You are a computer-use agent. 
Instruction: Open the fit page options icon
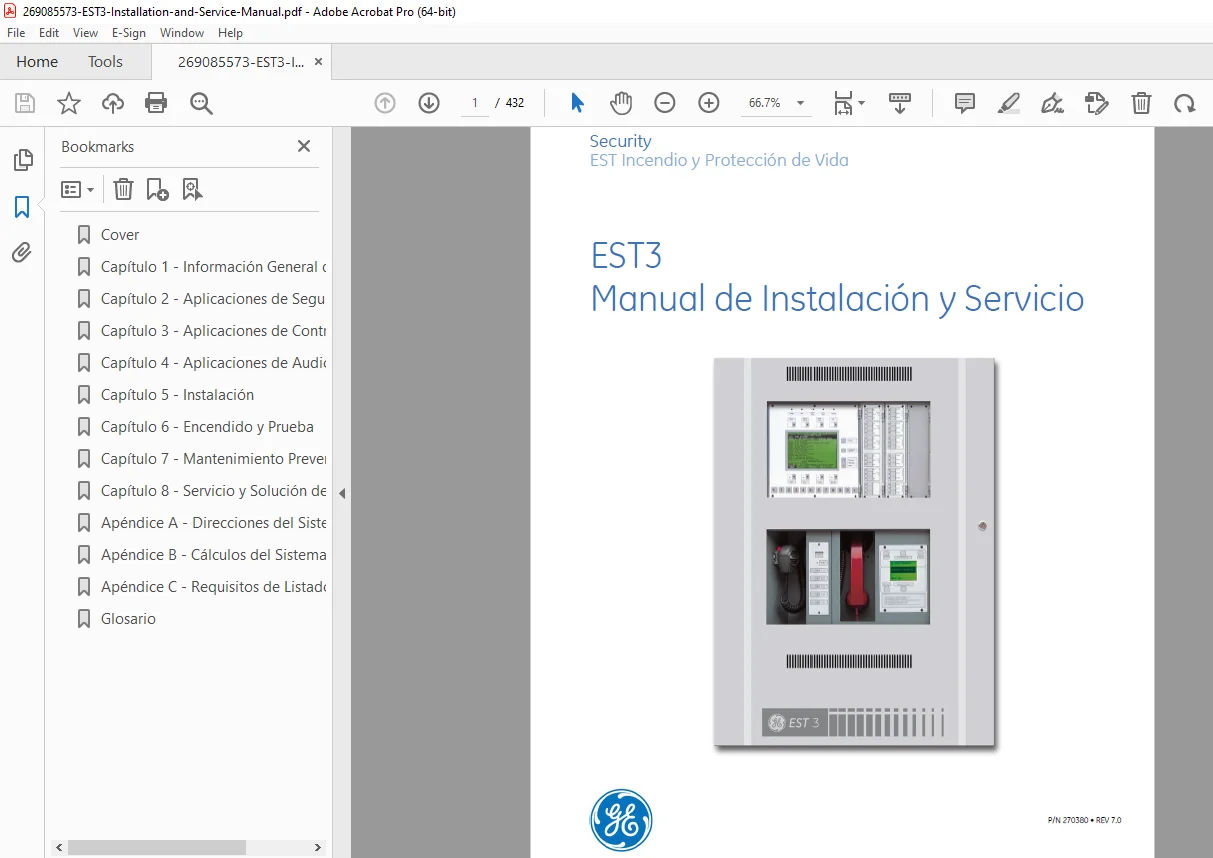click(849, 103)
